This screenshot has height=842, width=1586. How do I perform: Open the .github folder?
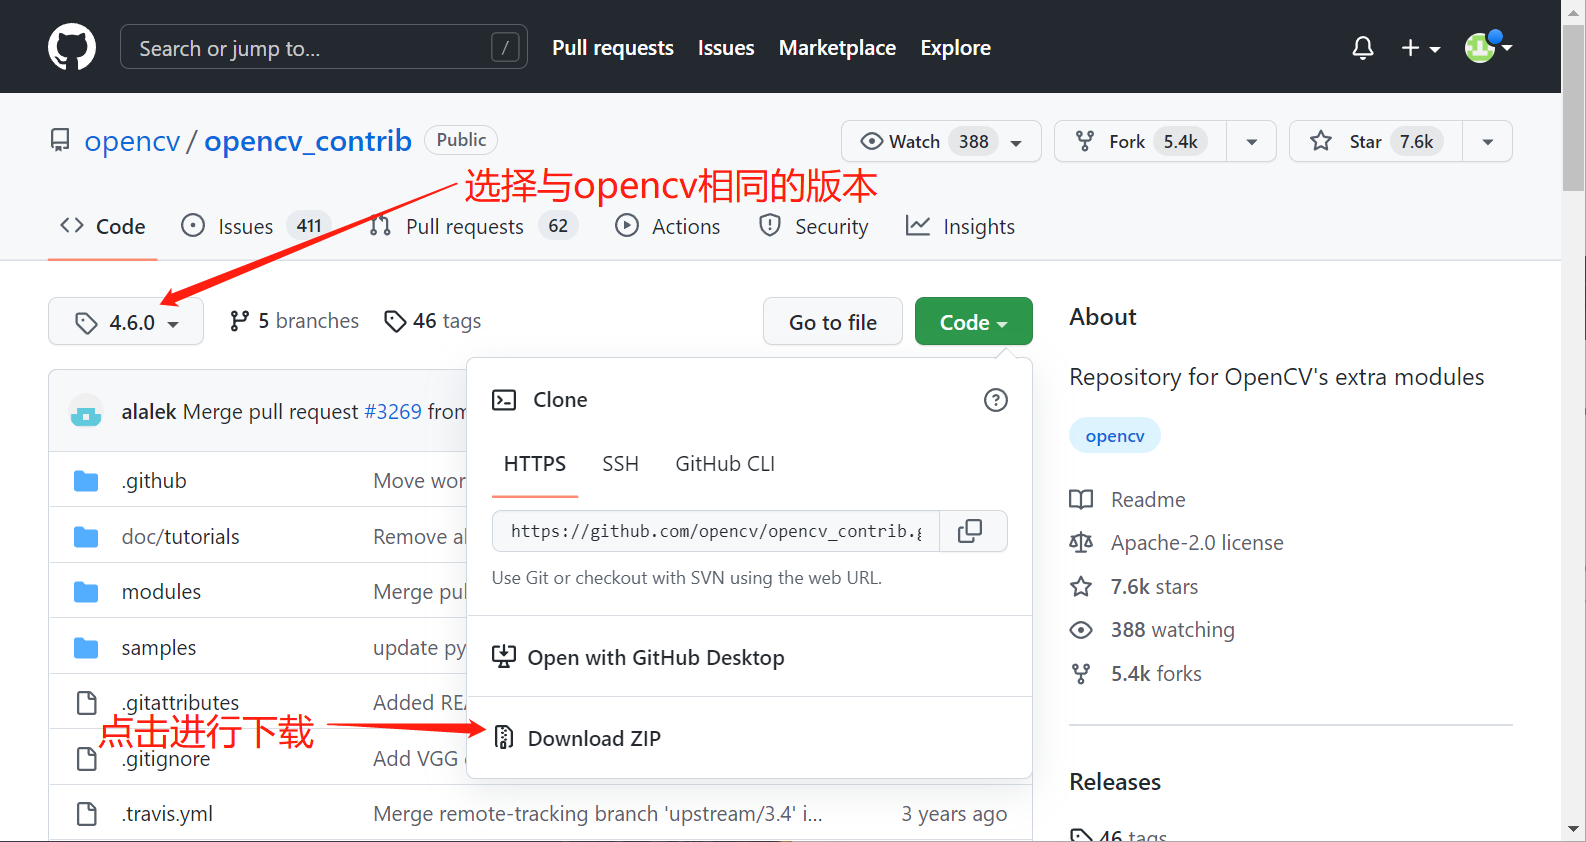point(154,481)
